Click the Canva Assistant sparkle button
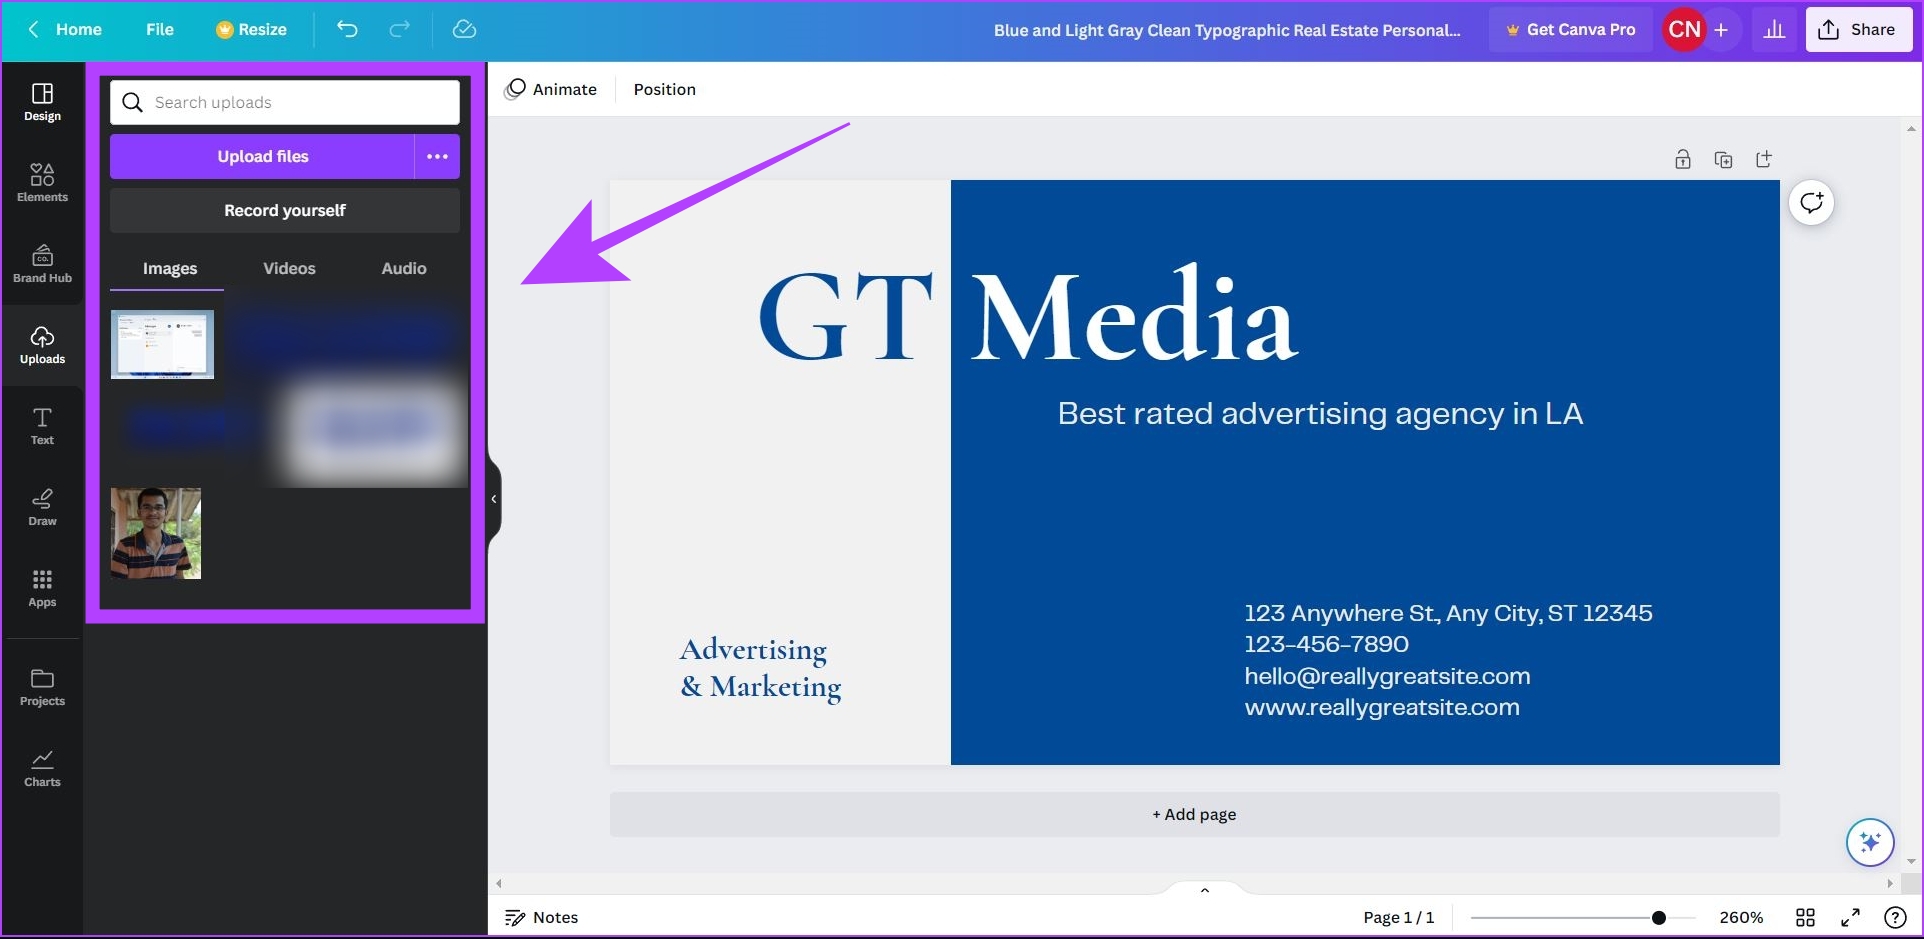The width and height of the screenshot is (1924, 939). pyautogui.click(x=1869, y=842)
